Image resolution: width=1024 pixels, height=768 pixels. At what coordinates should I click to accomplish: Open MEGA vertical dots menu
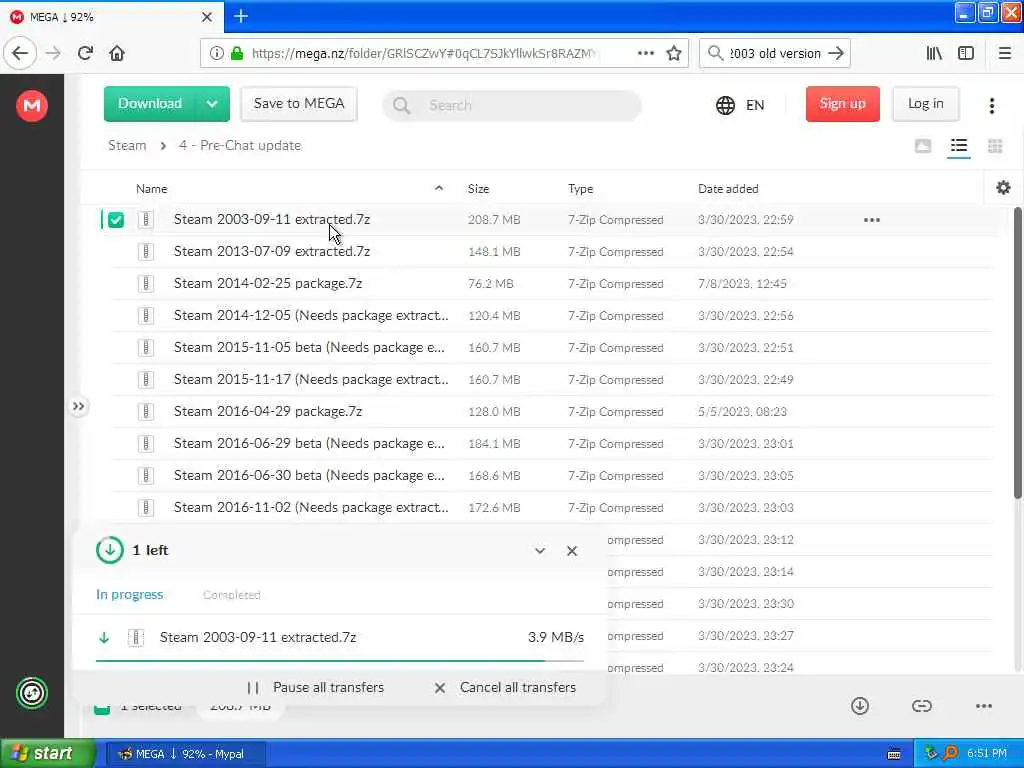[x=991, y=105]
